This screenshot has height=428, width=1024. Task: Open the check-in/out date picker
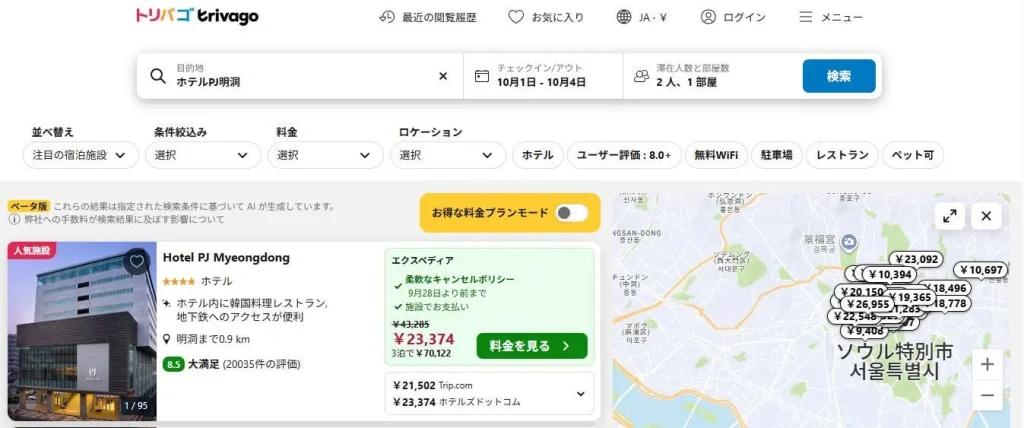coord(543,76)
